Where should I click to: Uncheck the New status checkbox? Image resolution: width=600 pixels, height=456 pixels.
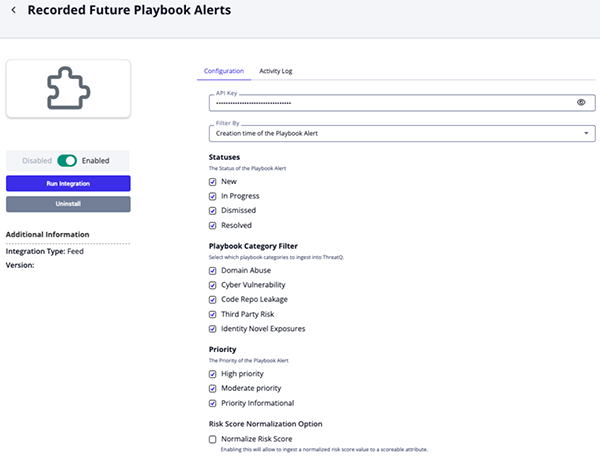pyautogui.click(x=212, y=182)
